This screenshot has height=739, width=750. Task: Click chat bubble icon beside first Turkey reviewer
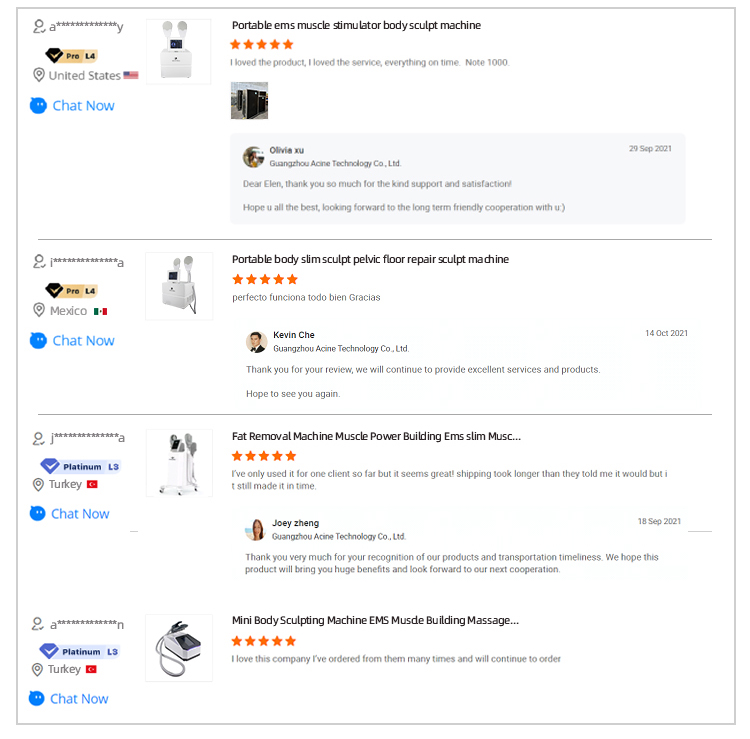[x=38, y=513]
